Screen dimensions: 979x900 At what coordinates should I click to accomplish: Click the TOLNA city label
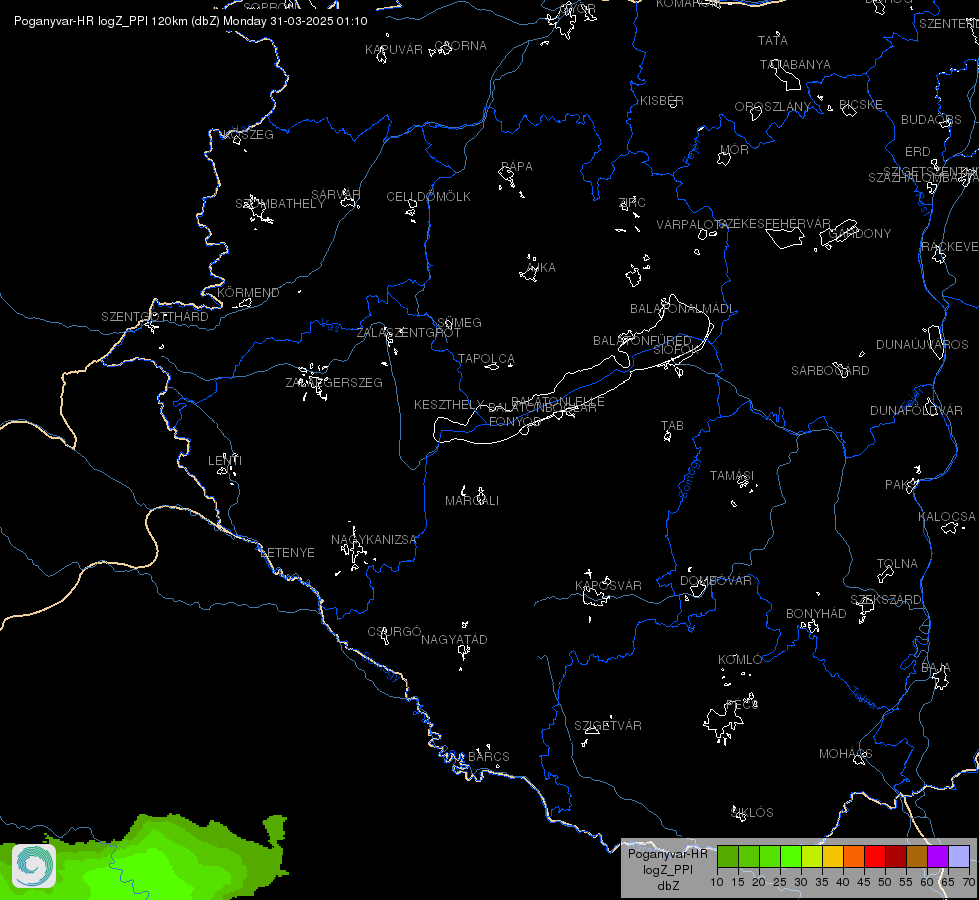[897, 564]
